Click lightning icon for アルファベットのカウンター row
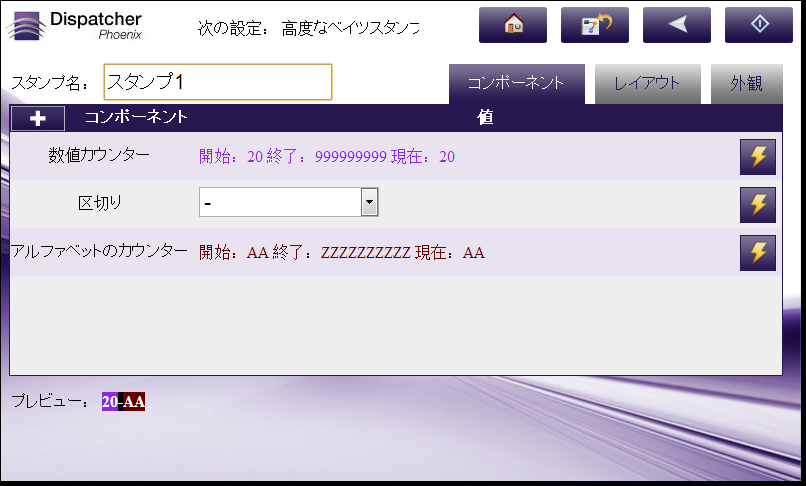The image size is (806, 486). pyautogui.click(x=758, y=253)
